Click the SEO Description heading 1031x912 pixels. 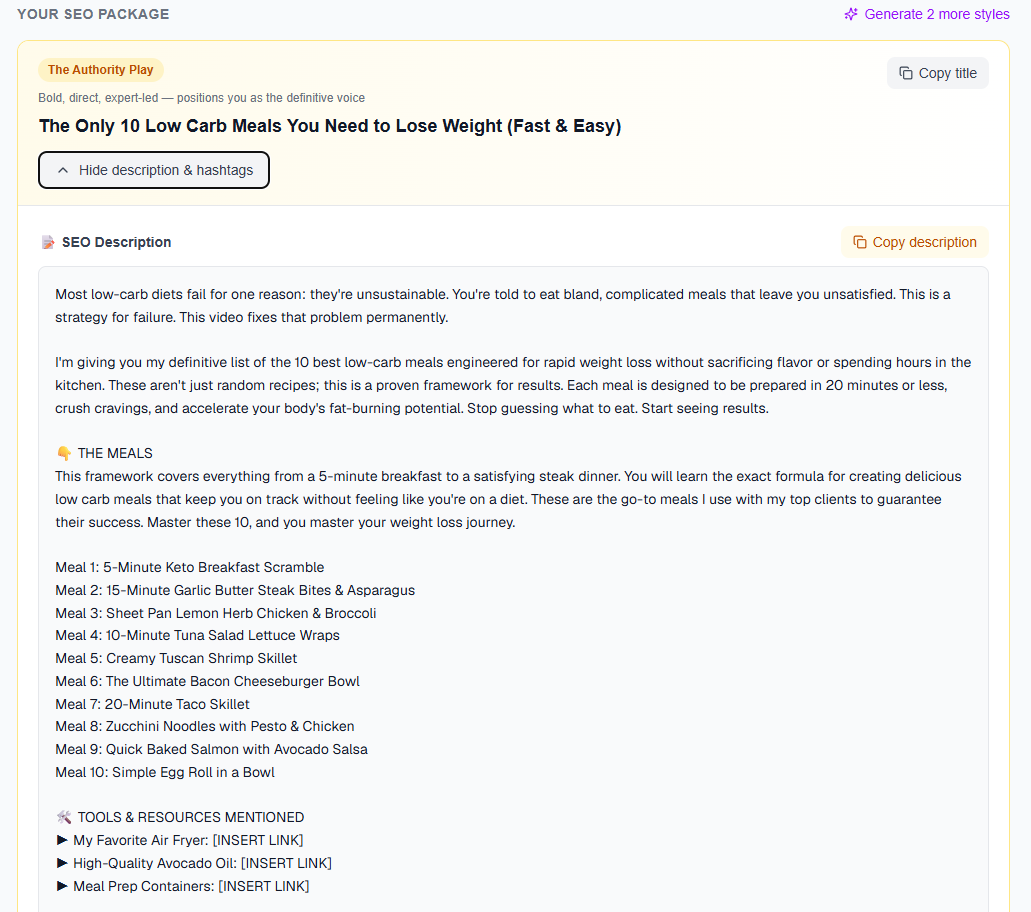pos(116,242)
